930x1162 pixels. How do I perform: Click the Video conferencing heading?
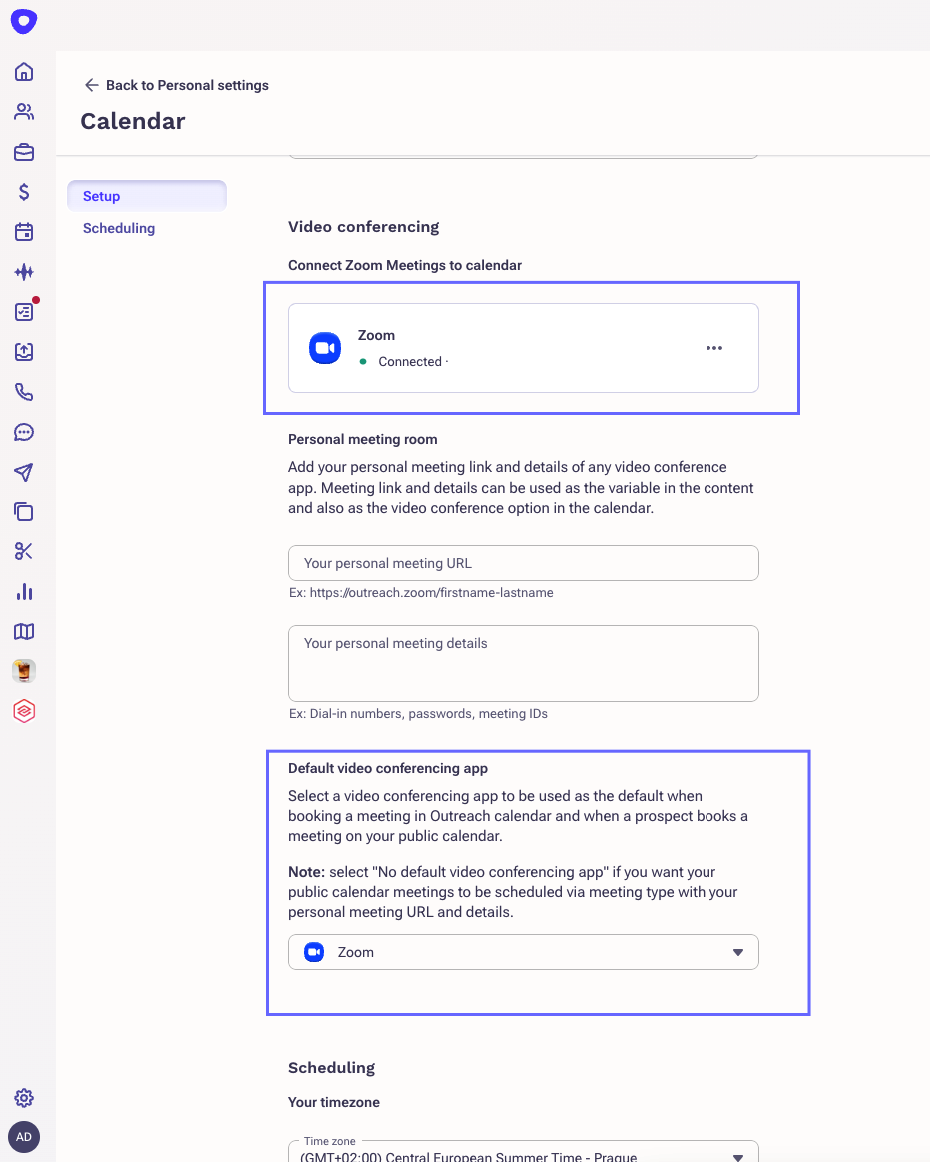click(x=364, y=227)
